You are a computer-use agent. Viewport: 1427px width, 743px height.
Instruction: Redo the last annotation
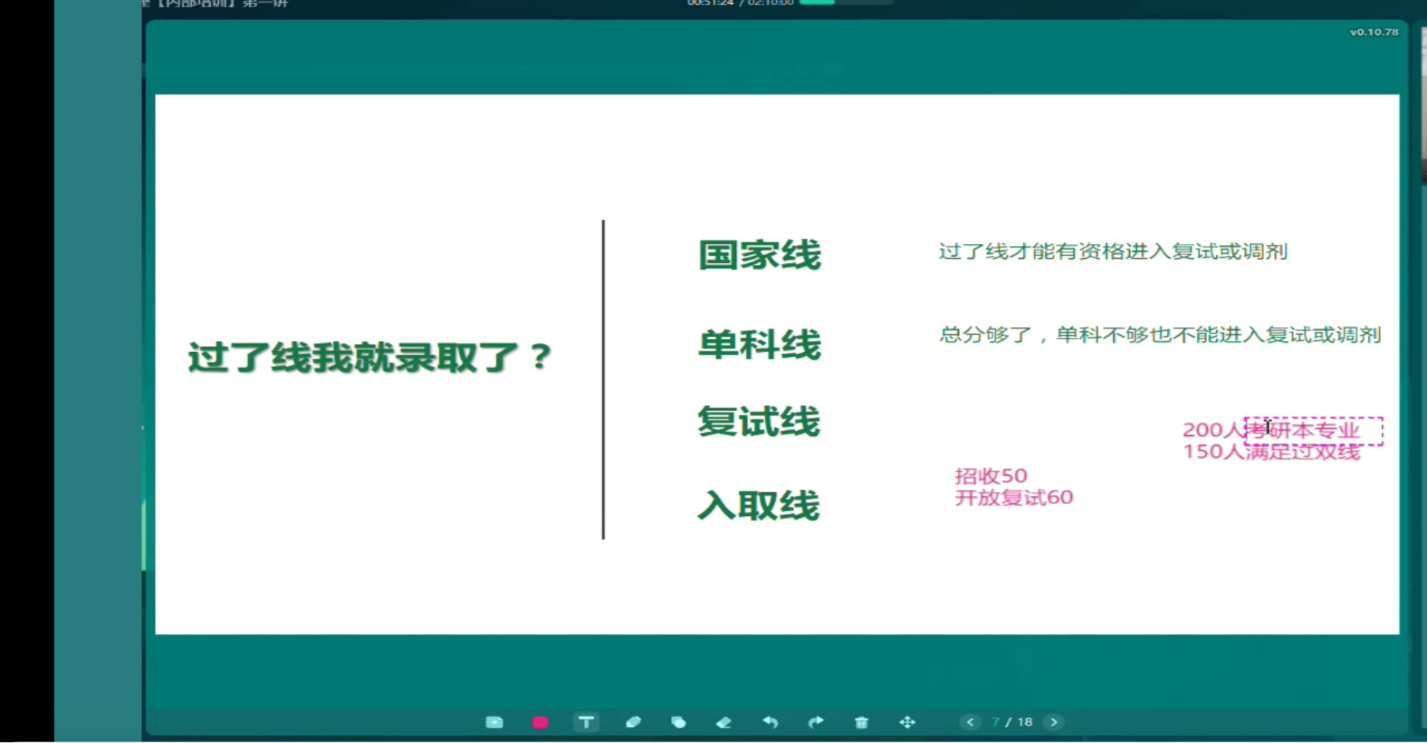(816, 722)
